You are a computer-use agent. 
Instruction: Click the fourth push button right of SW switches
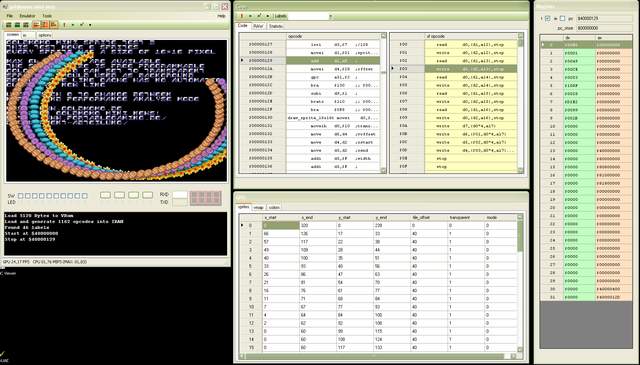pos(148,196)
